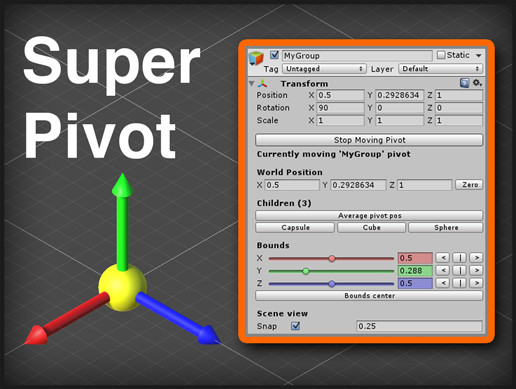The height and width of the screenshot is (389, 516).
Task: Click the X bounds maximum arrow button
Action: 476,258
